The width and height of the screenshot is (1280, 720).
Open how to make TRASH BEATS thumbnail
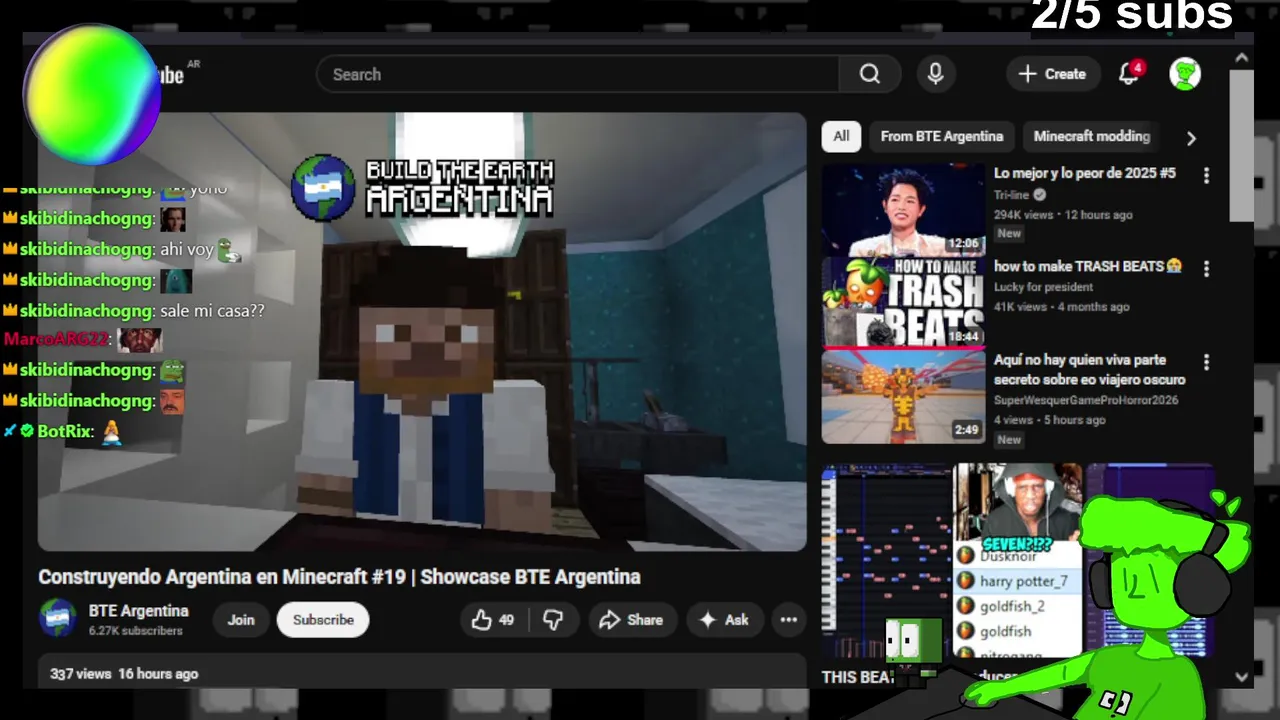[x=903, y=303]
